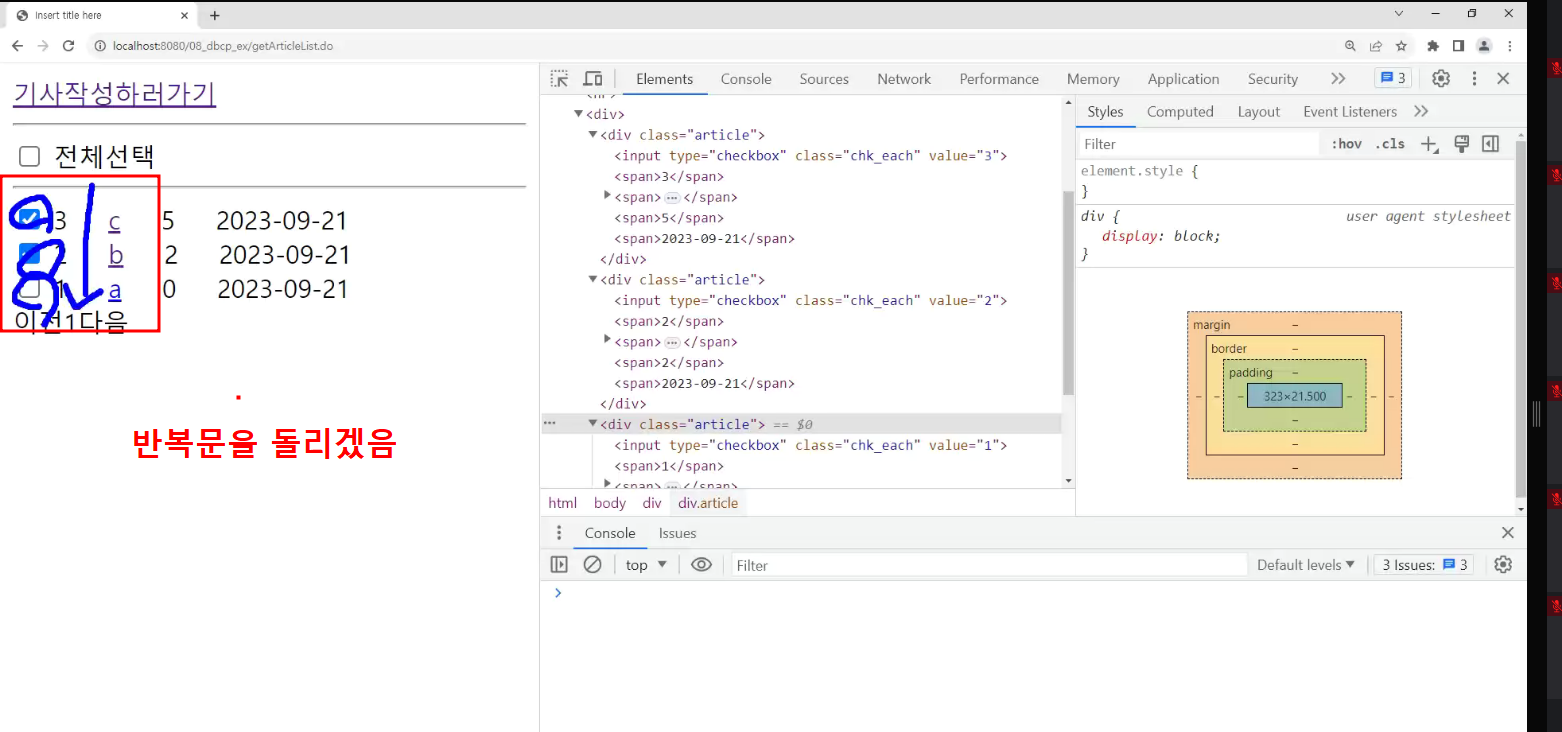
Task: Click the Styles pane Filter field
Action: point(1198,144)
